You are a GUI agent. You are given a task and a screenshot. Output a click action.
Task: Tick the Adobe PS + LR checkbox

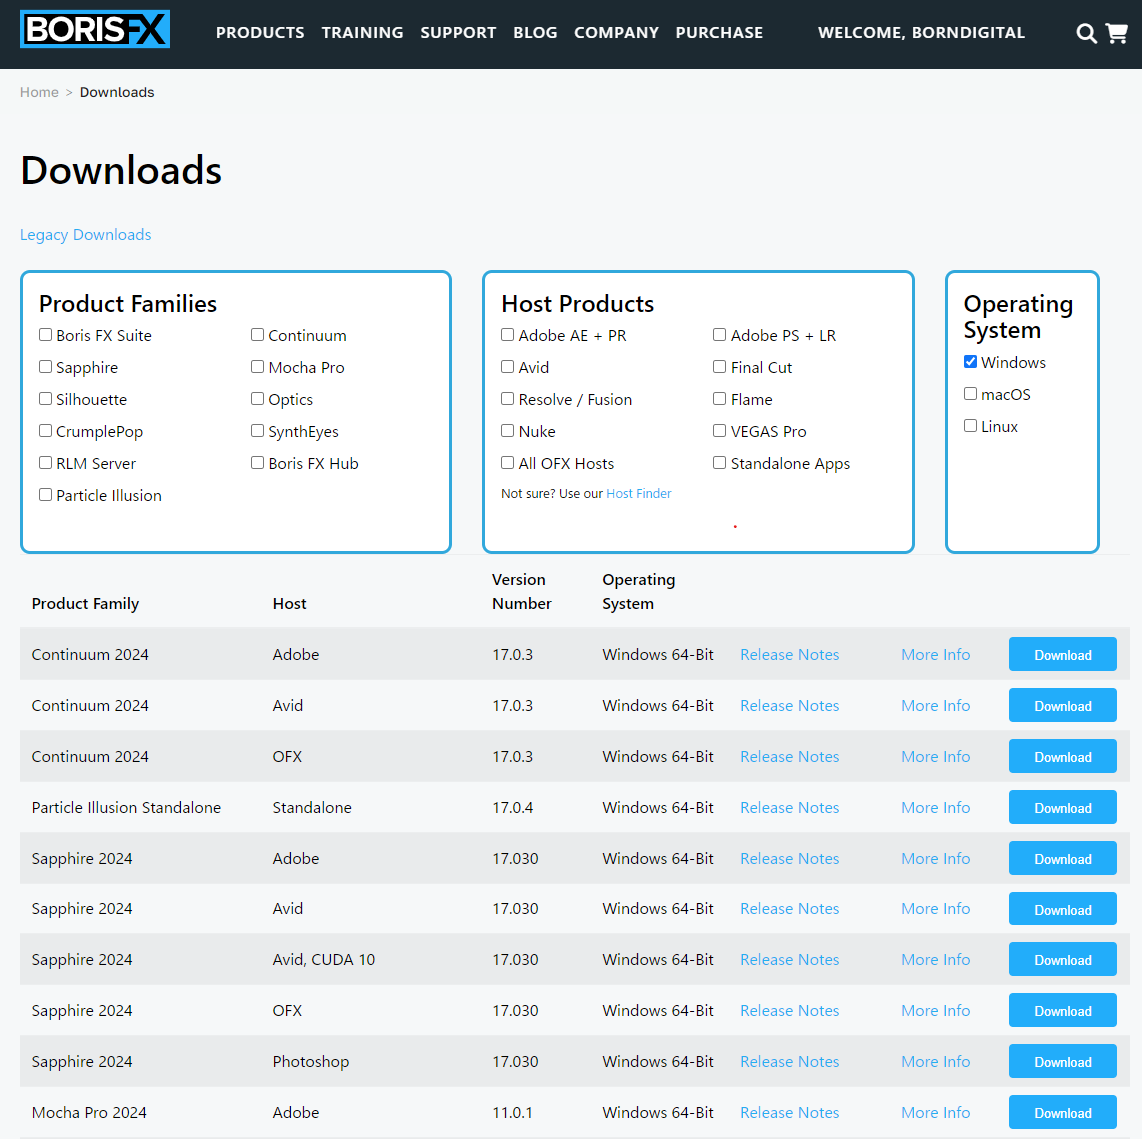tap(720, 334)
